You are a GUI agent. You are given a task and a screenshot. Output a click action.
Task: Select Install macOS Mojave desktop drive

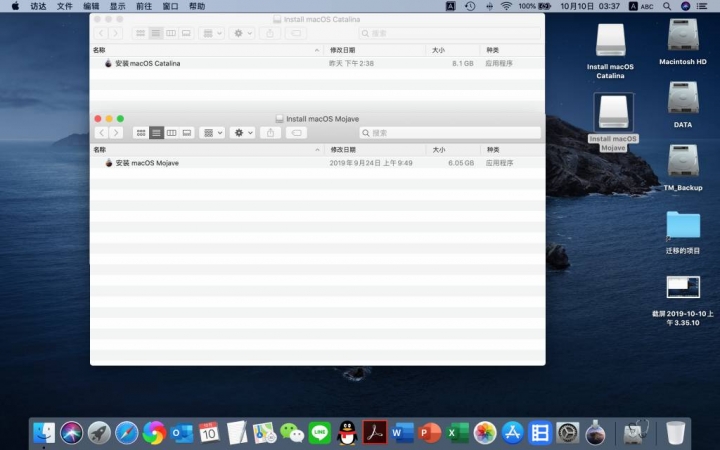613,112
